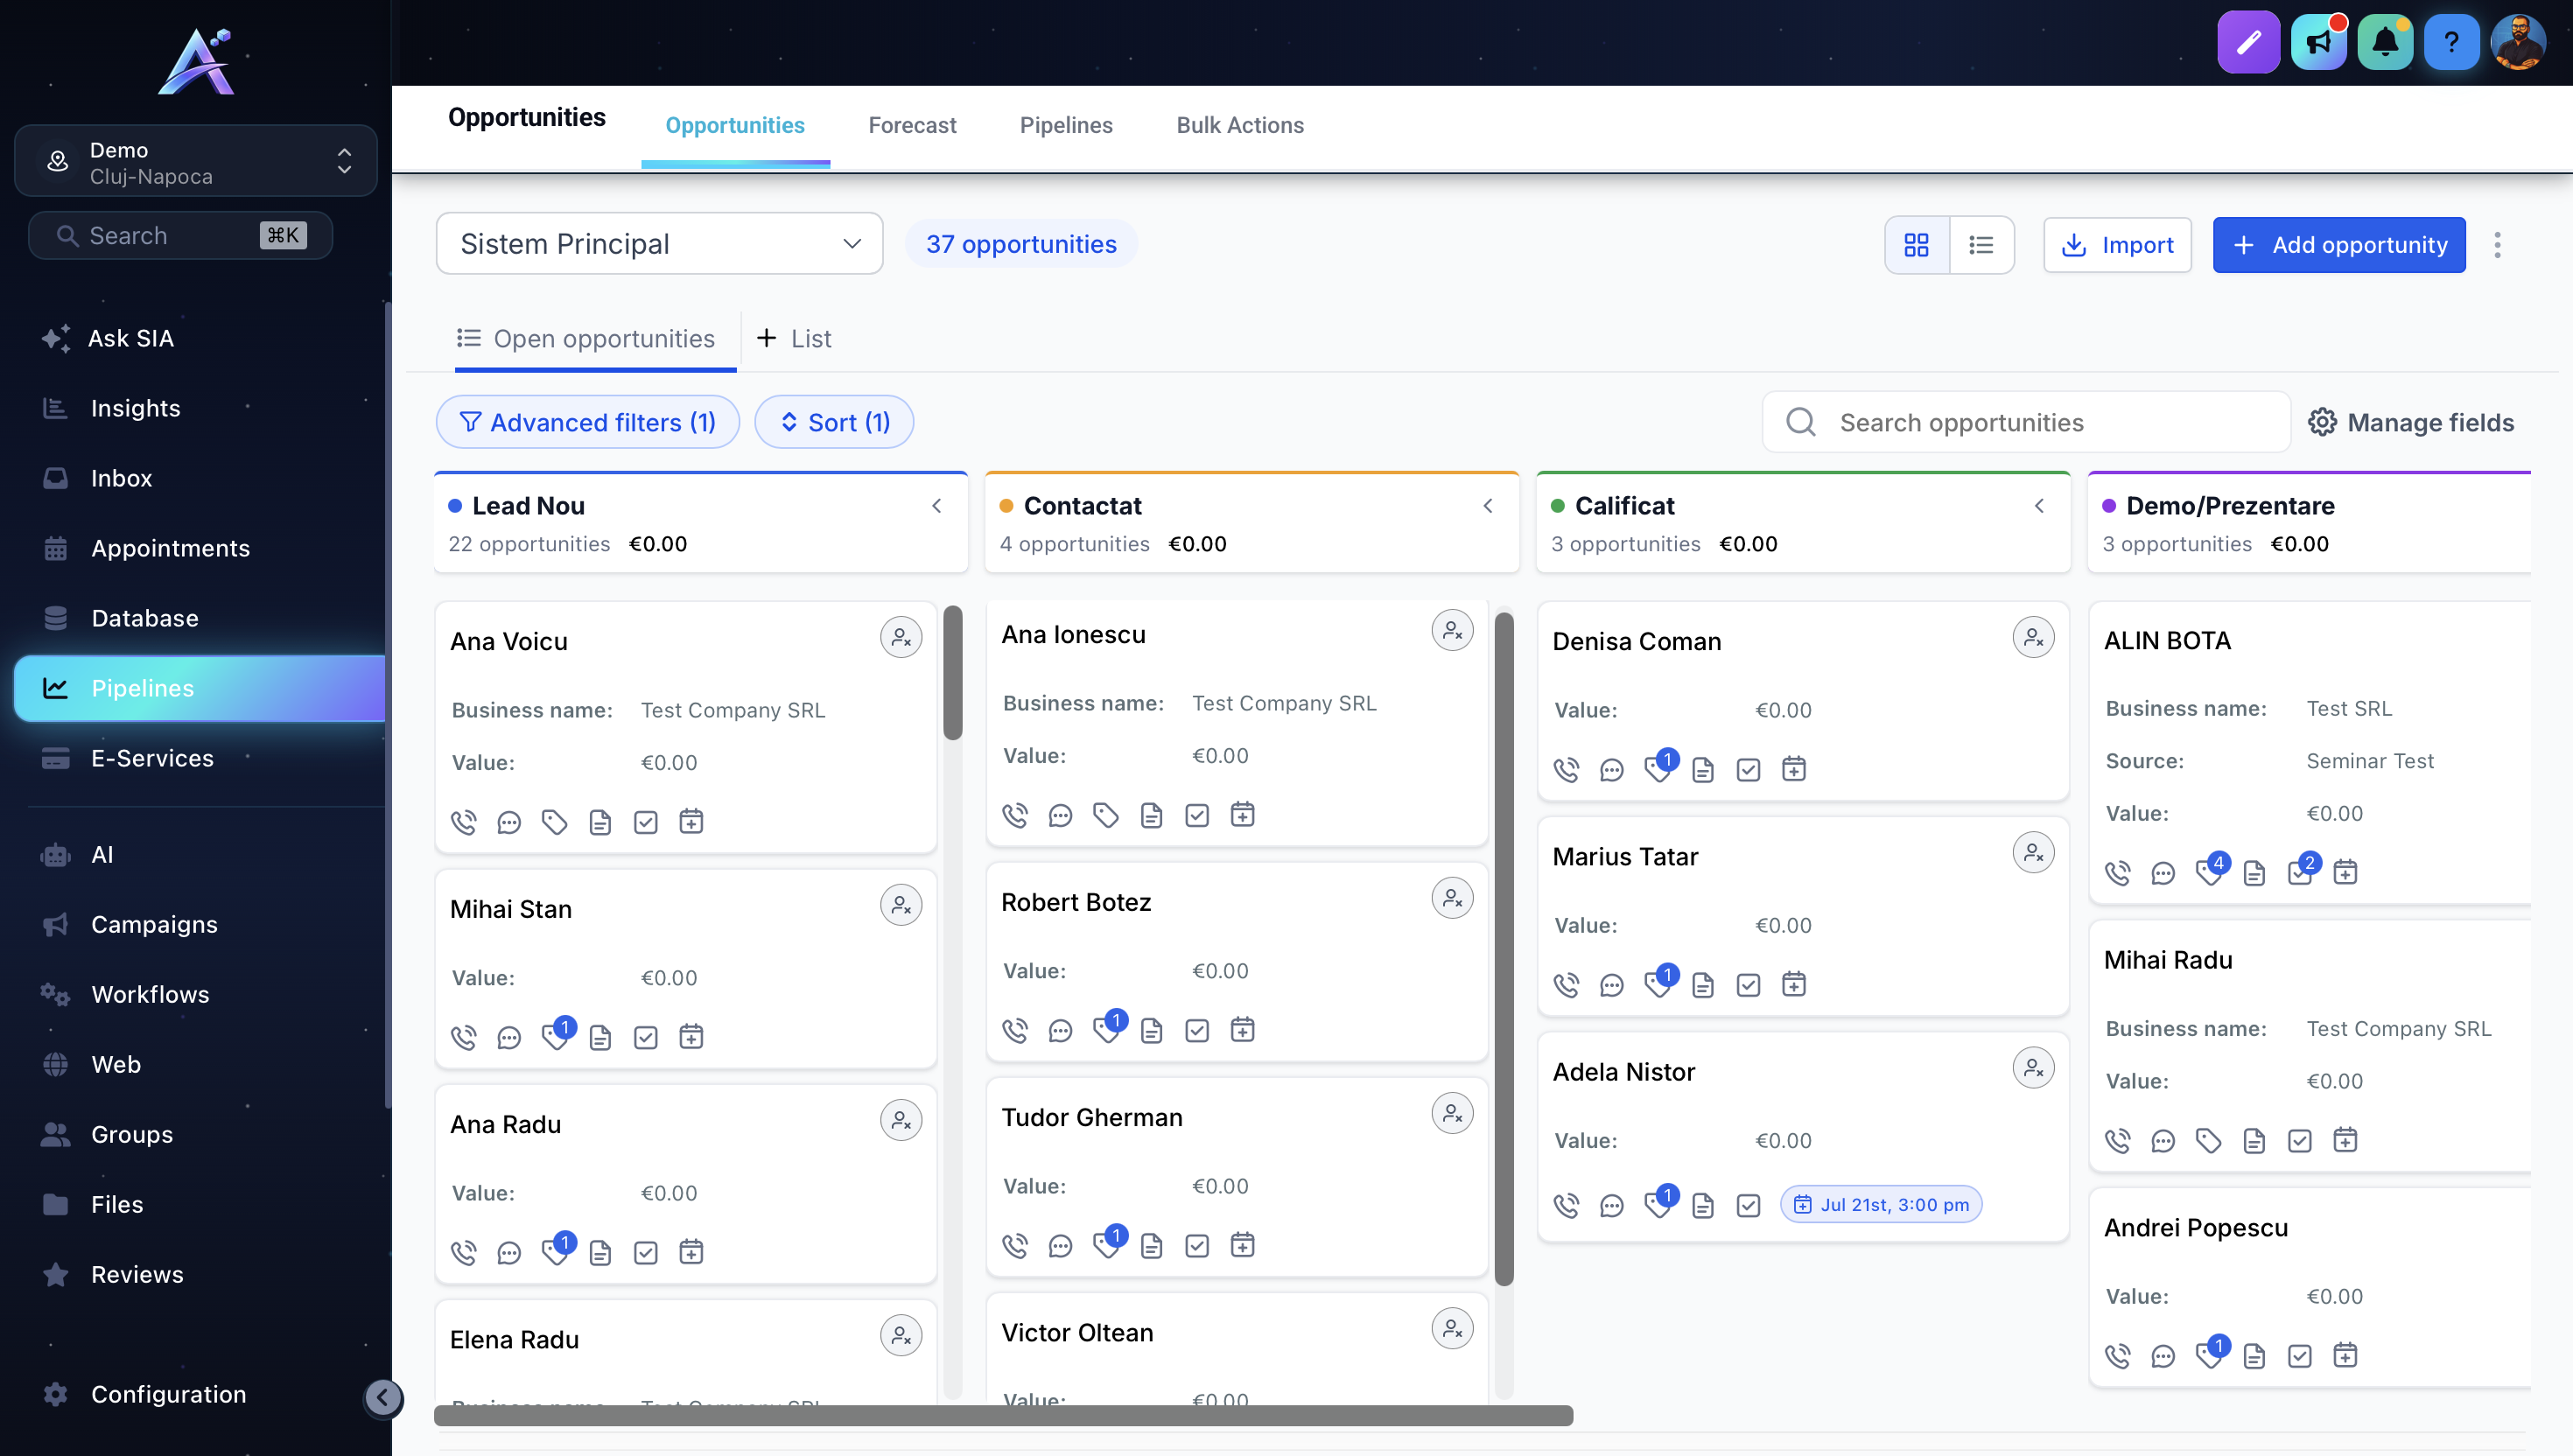The width and height of the screenshot is (2573, 1456).
Task: Open Workflows in sidebar
Action: click(150, 995)
